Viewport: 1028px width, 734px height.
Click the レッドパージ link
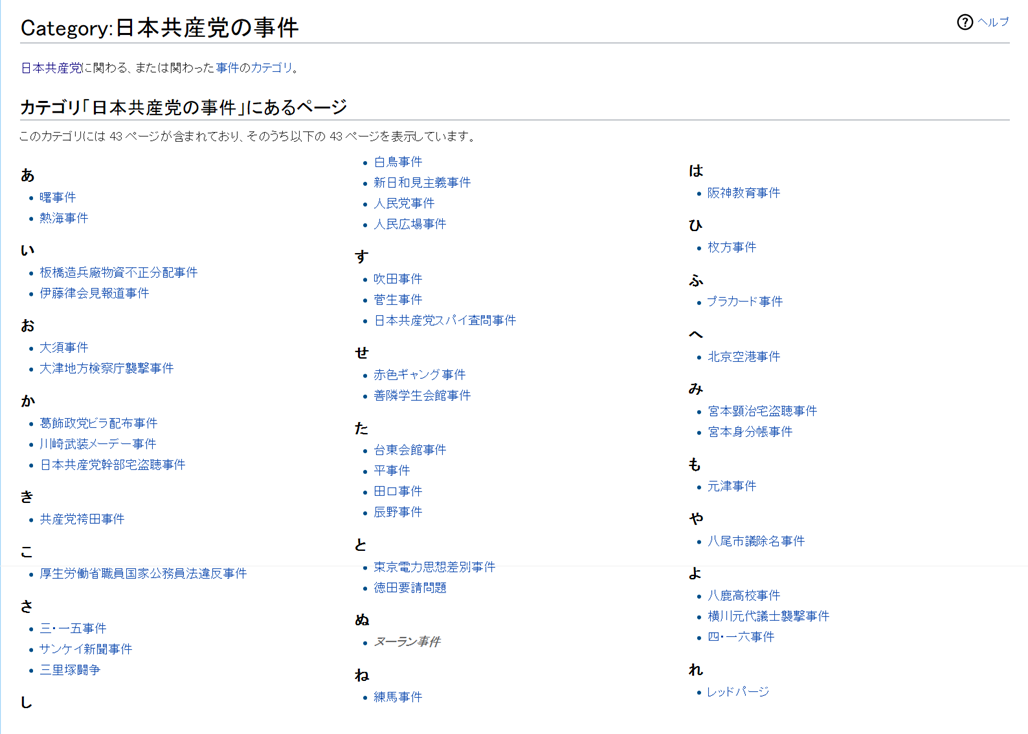tap(738, 692)
